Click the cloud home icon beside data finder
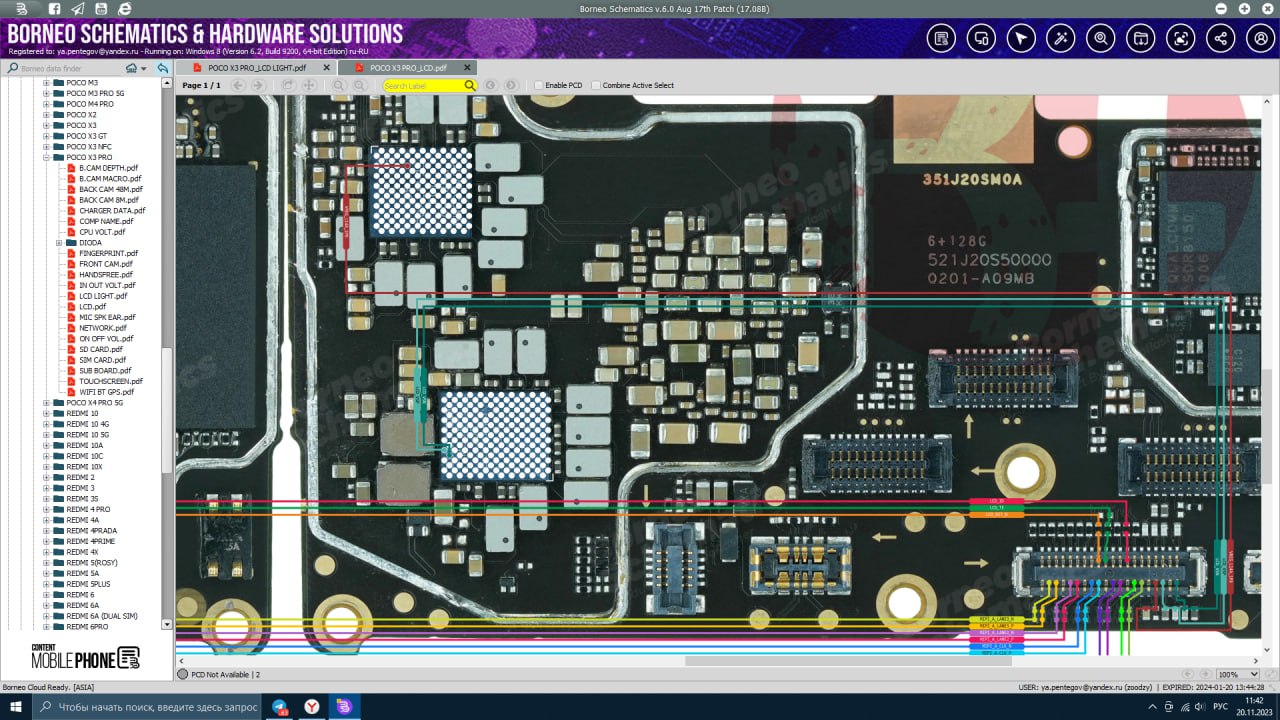 131,68
